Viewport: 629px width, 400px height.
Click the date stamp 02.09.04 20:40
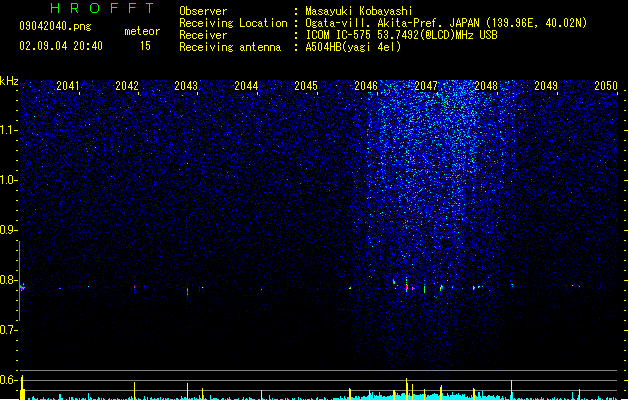pyautogui.click(x=61, y=46)
